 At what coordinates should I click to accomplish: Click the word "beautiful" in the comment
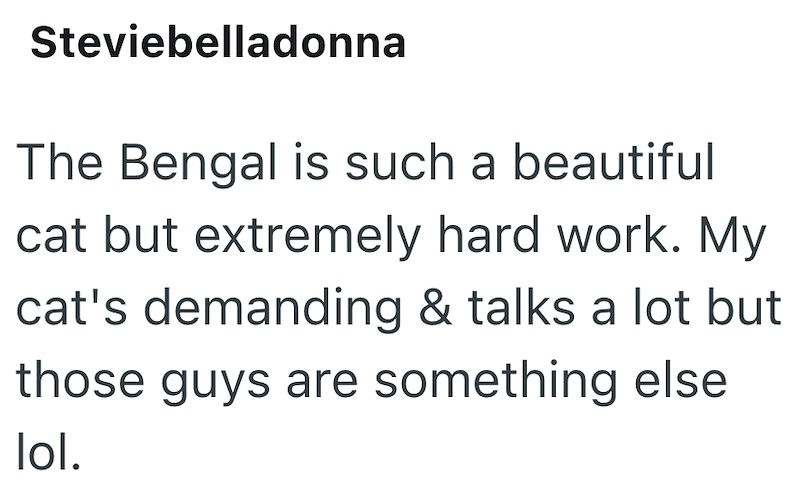[613, 162]
